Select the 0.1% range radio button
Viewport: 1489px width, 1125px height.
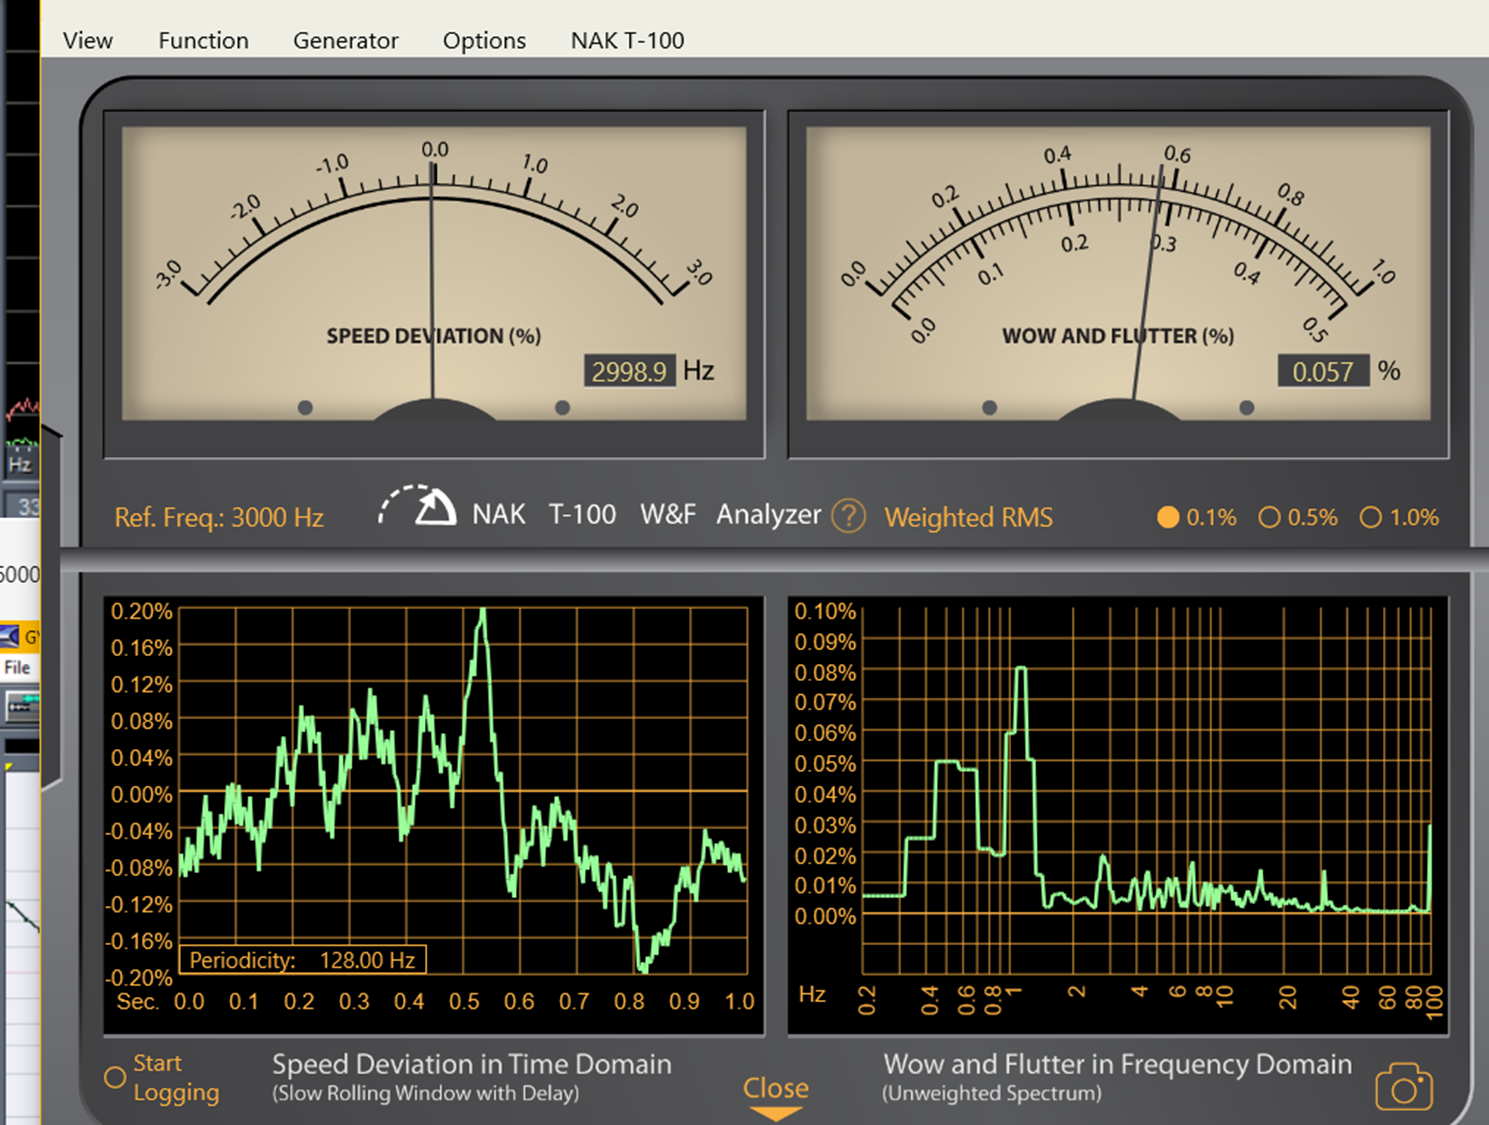coord(1167,517)
